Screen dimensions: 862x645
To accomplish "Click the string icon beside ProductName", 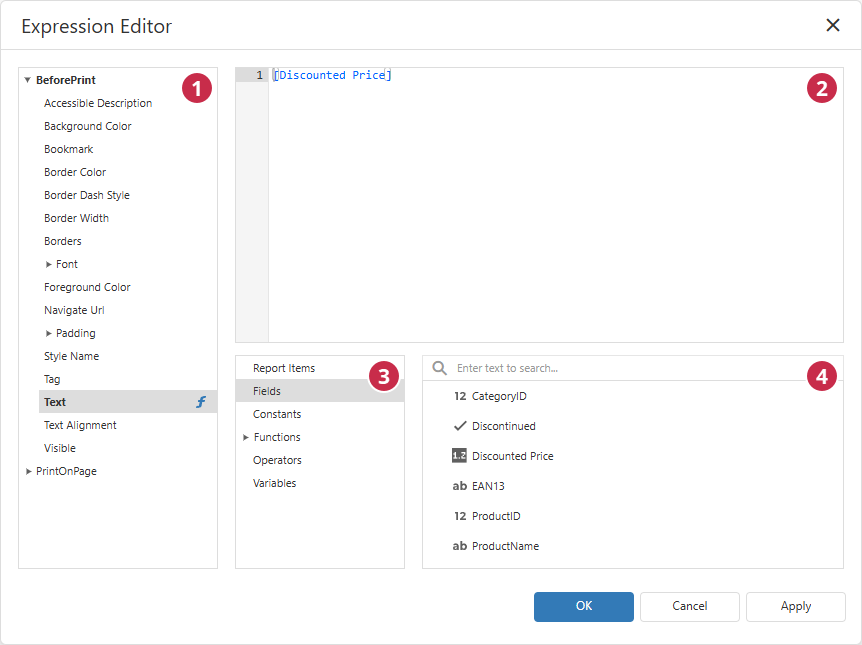I will [460, 546].
